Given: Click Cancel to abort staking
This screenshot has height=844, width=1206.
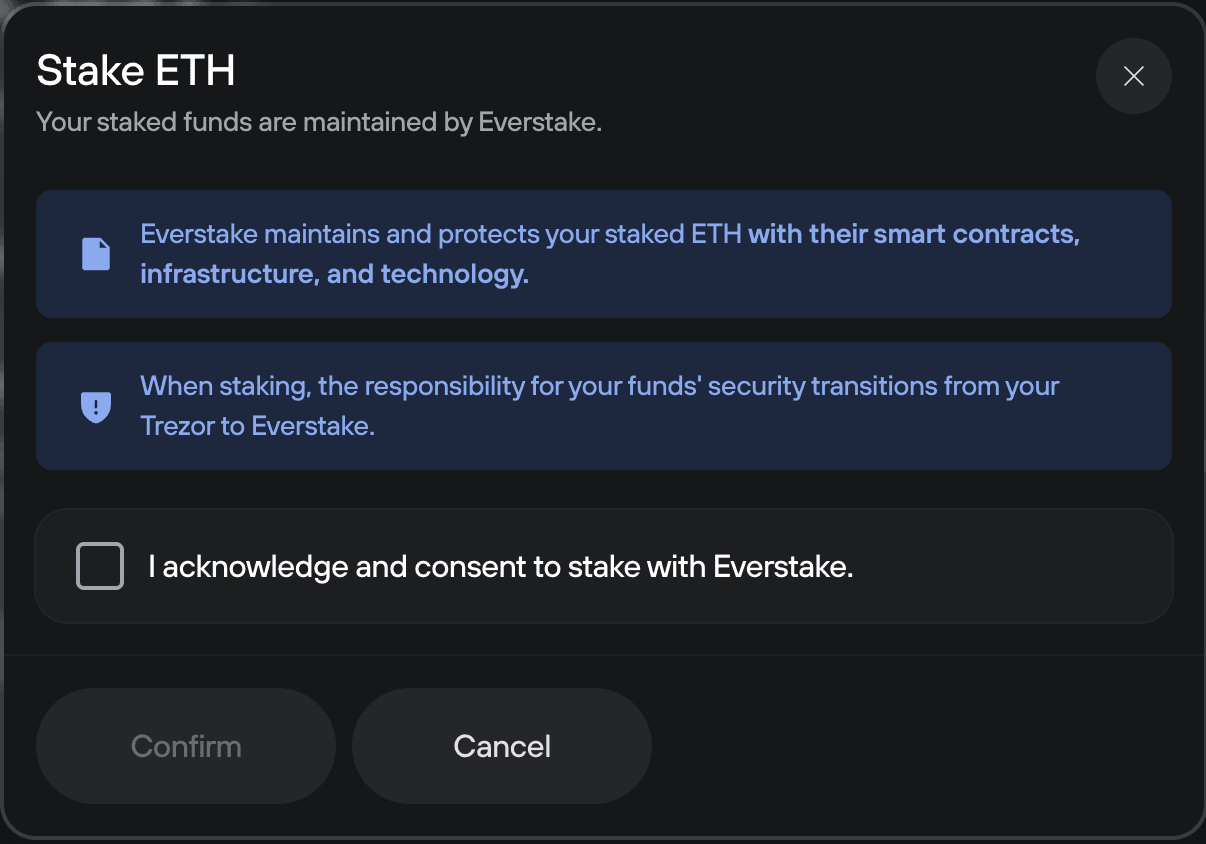Looking at the screenshot, I should [501, 745].
